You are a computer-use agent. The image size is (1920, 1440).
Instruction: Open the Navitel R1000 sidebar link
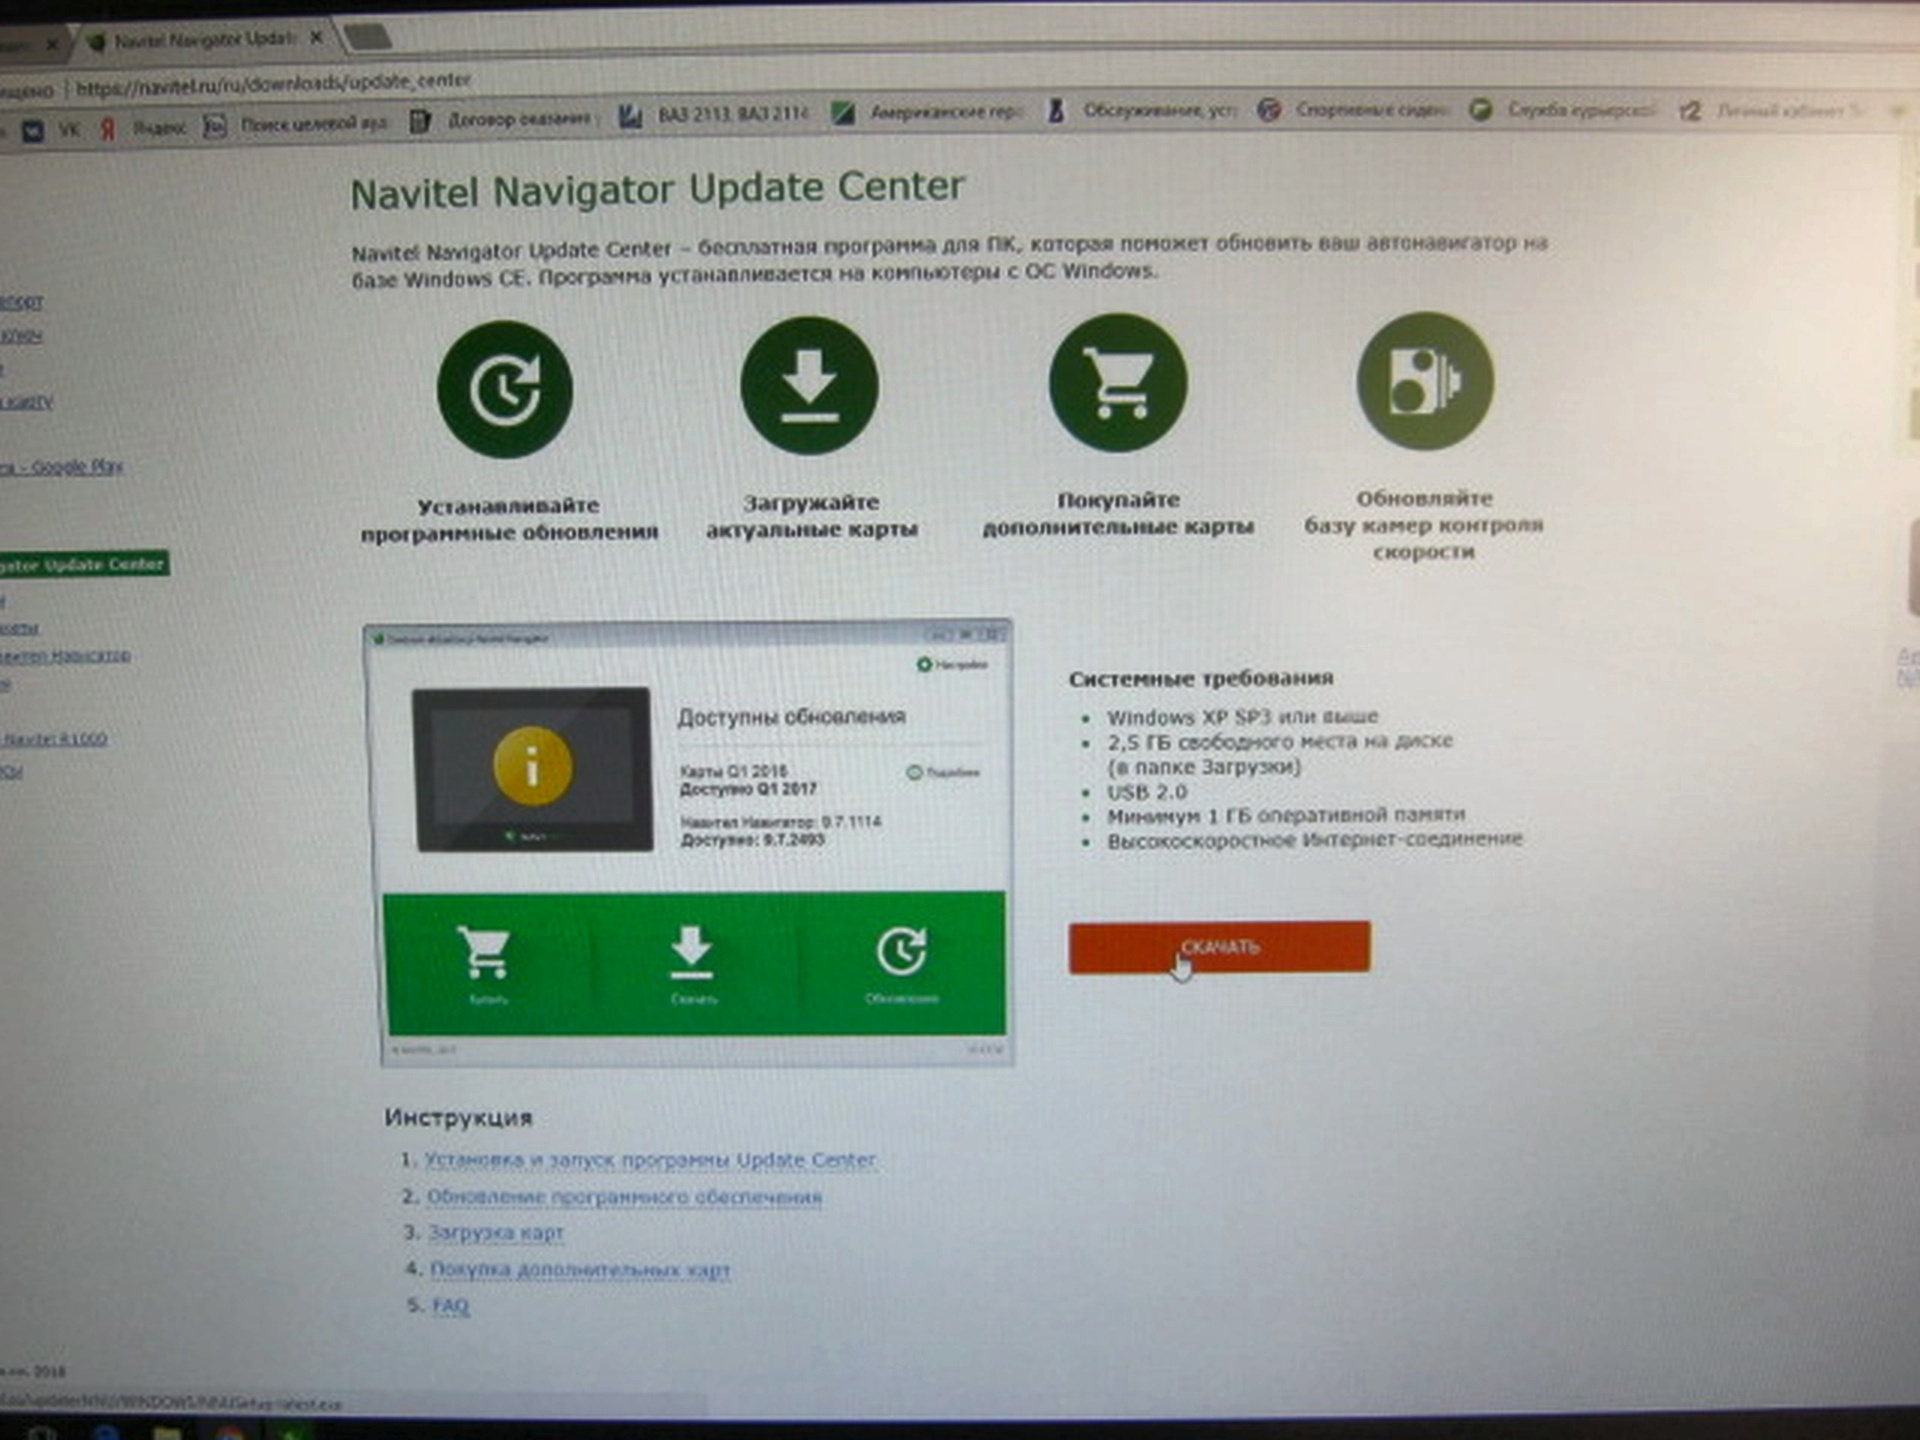(x=54, y=740)
